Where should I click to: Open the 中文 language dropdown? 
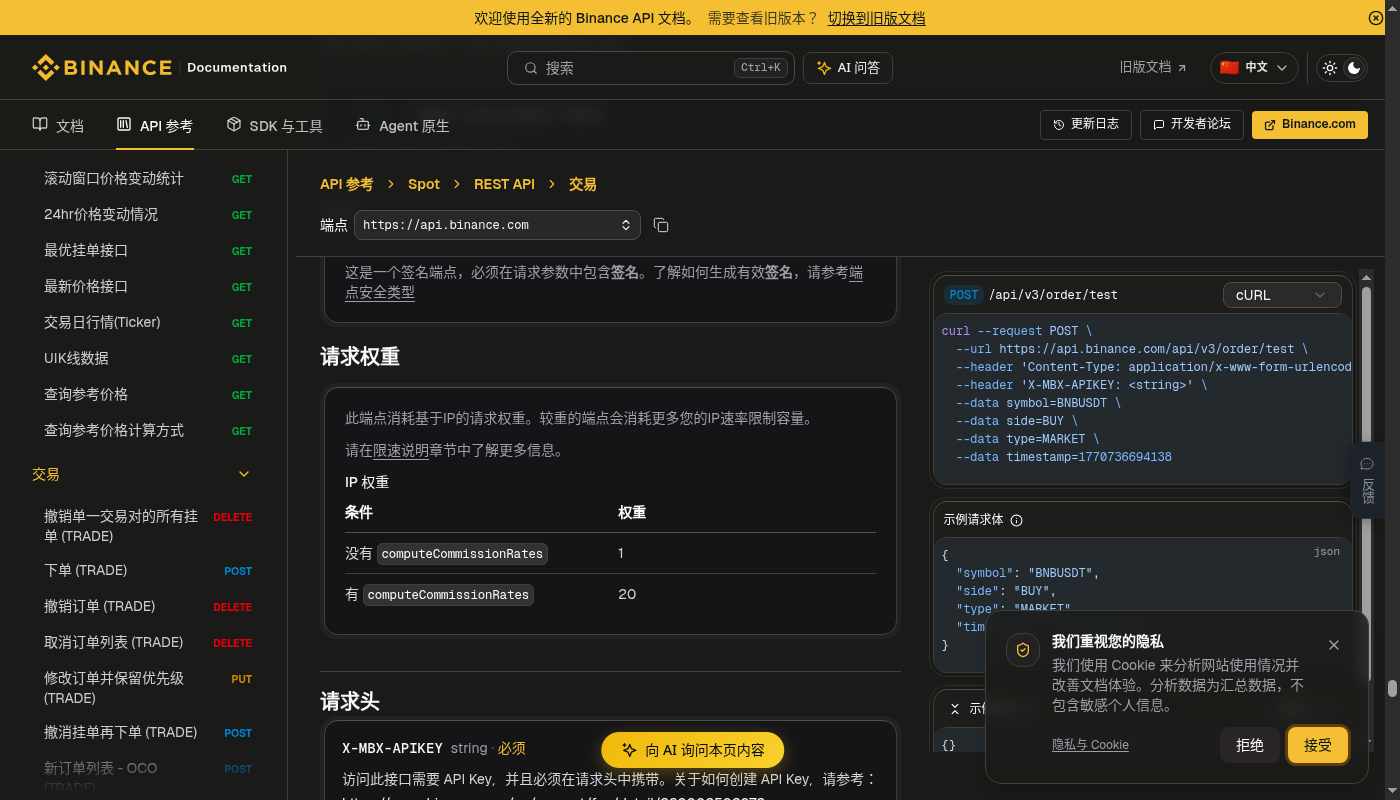point(1254,68)
